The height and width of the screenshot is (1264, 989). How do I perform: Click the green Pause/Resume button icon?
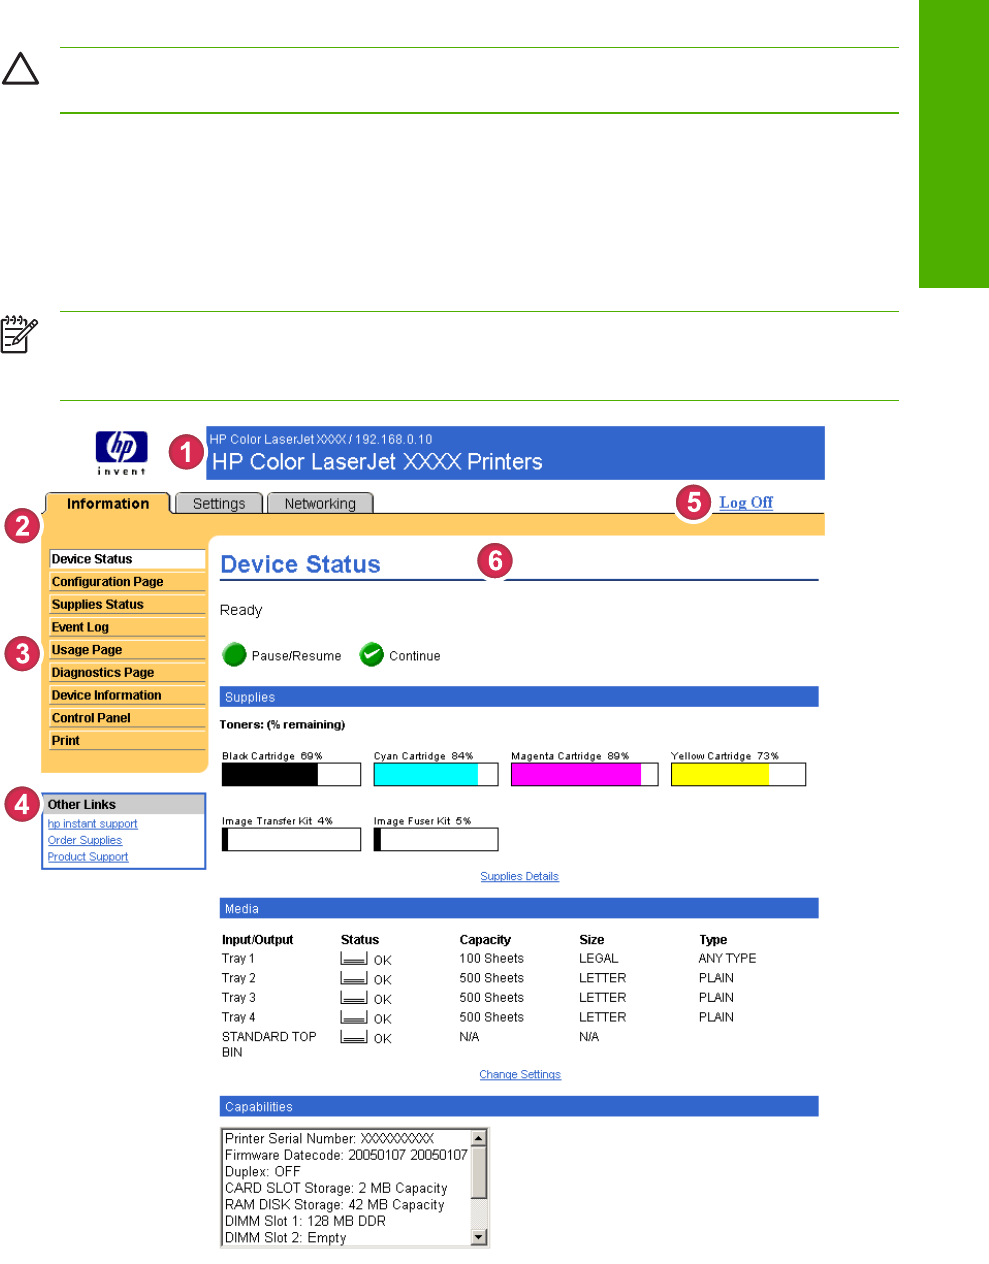235,655
